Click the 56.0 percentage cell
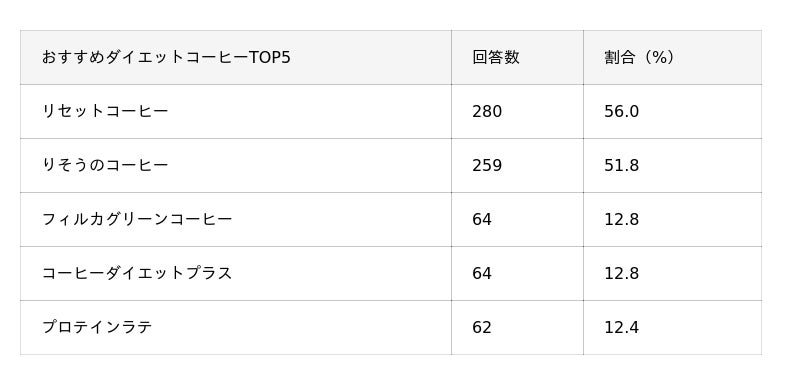The image size is (800, 385). pos(672,111)
